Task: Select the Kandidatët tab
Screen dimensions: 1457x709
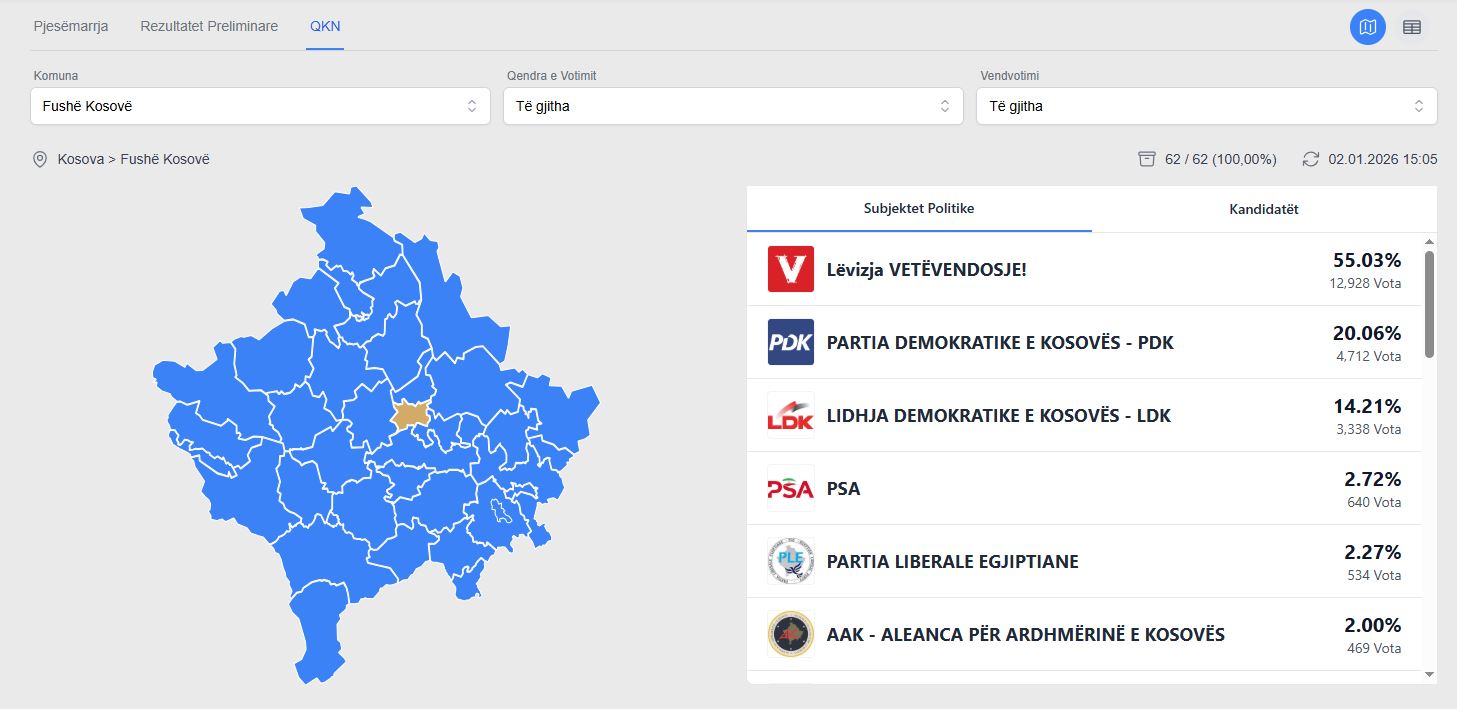Action: tap(1264, 209)
